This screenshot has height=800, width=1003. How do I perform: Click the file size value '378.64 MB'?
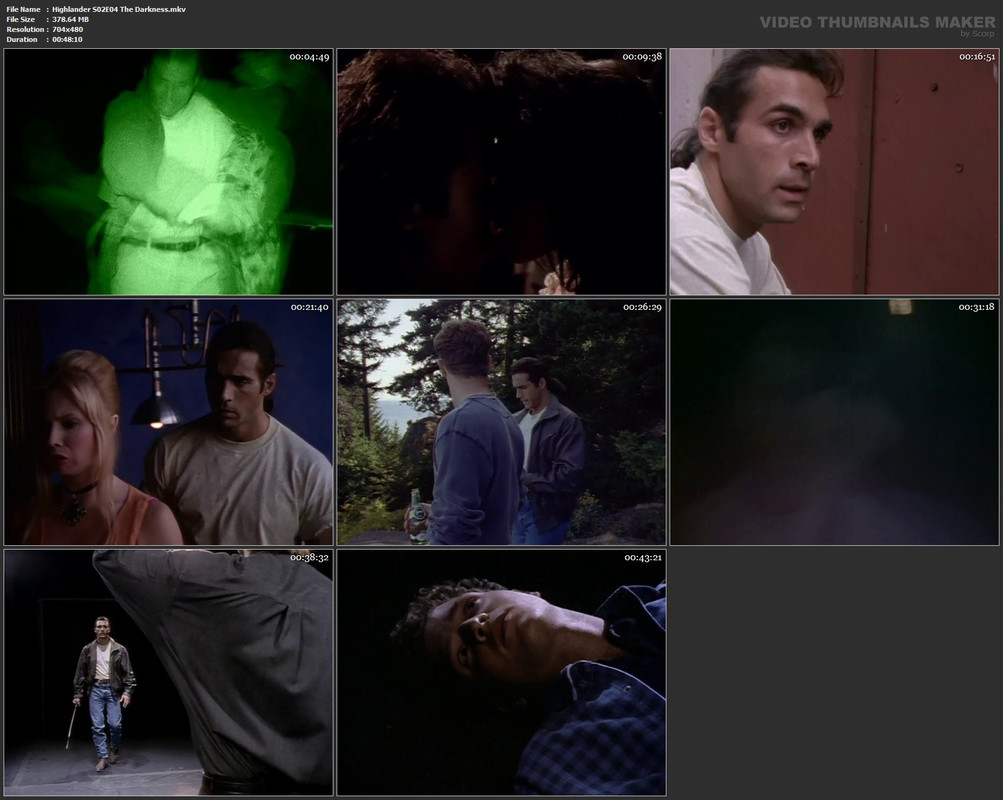[70, 20]
